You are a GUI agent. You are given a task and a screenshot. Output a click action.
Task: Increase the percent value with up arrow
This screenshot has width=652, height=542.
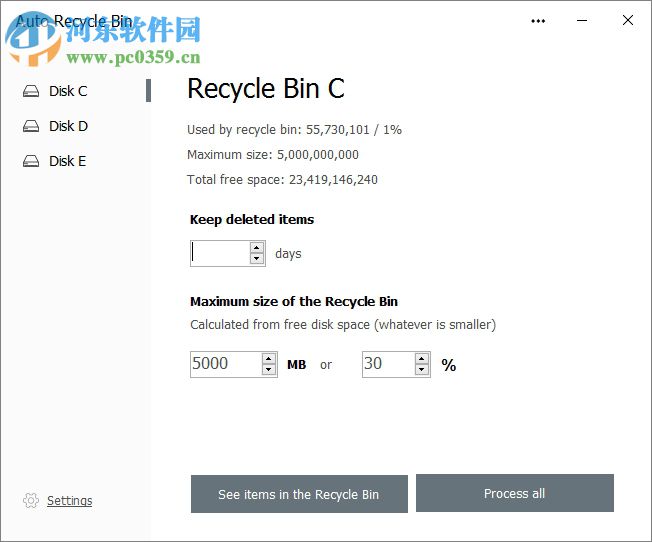422,359
